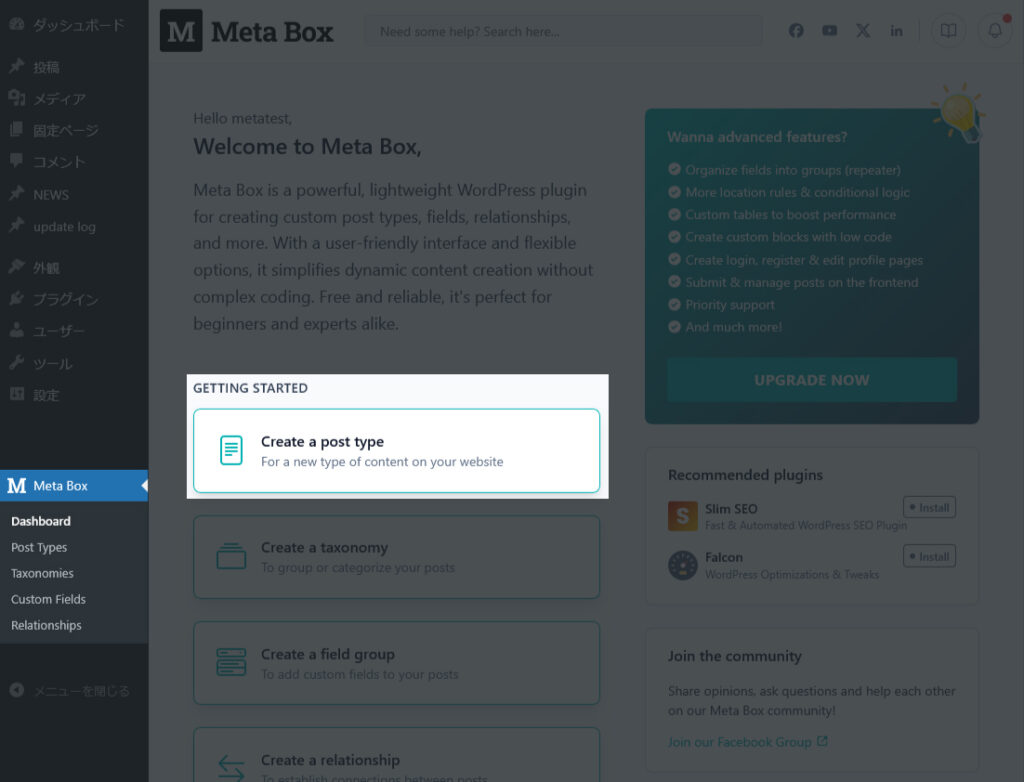1024x782 pixels.
Task: Open the notifications bell icon
Action: [995, 31]
